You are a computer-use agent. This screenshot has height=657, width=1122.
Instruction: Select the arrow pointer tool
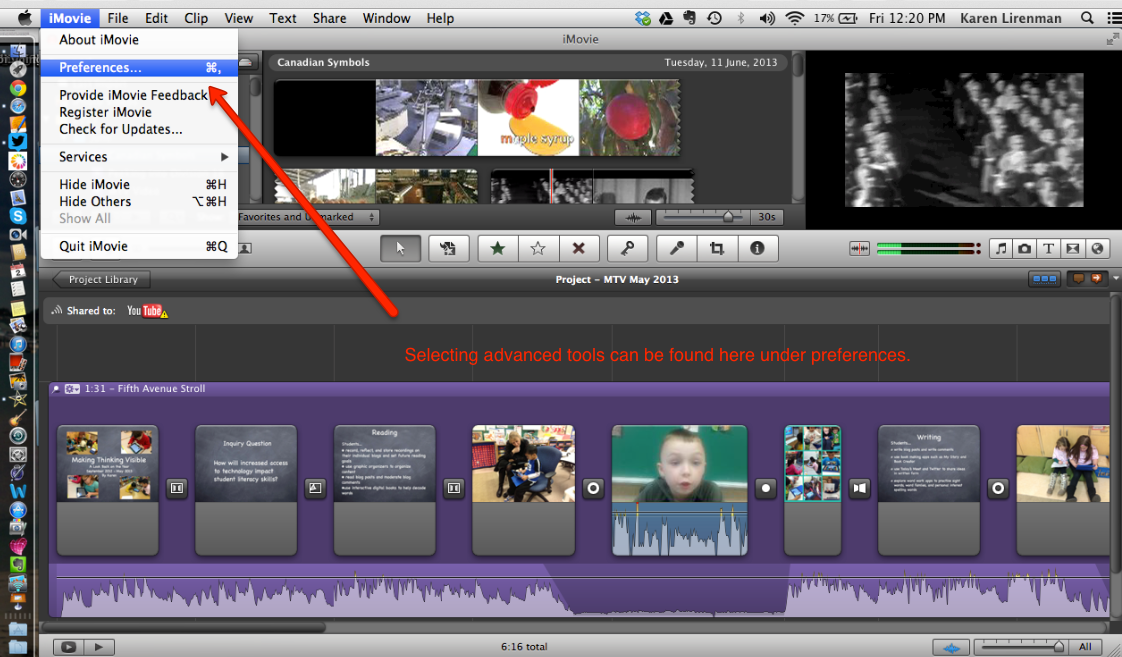click(x=400, y=248)
